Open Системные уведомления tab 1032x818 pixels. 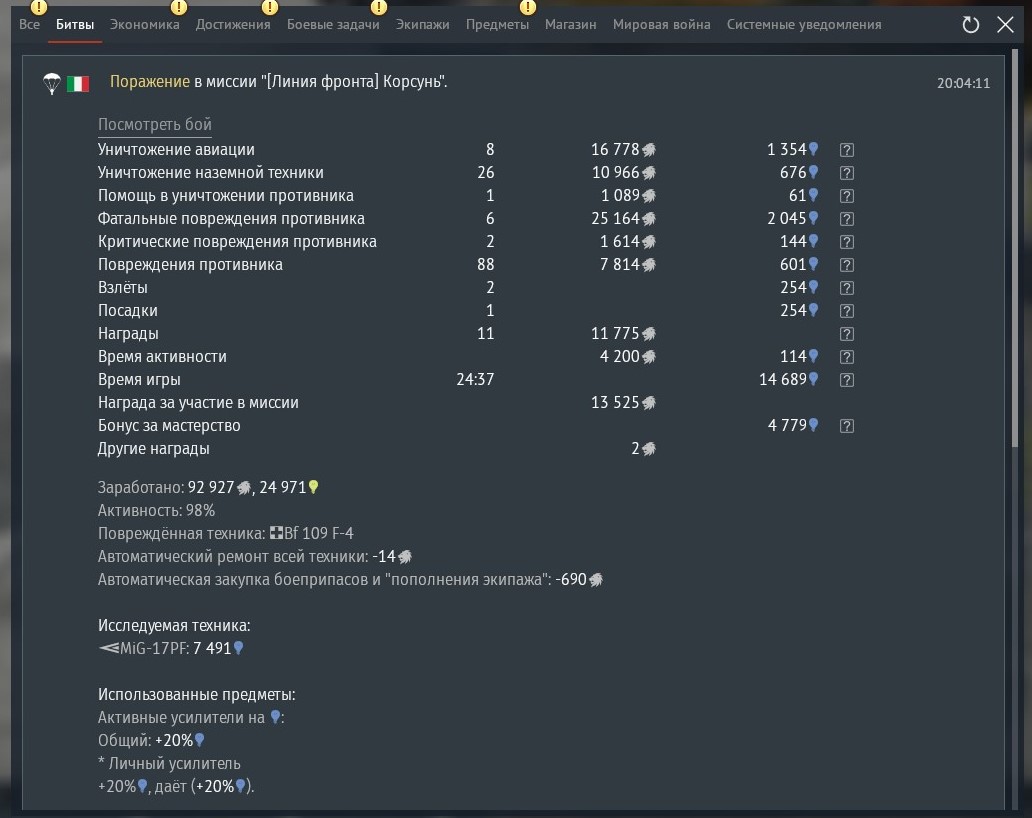(804, 24)
